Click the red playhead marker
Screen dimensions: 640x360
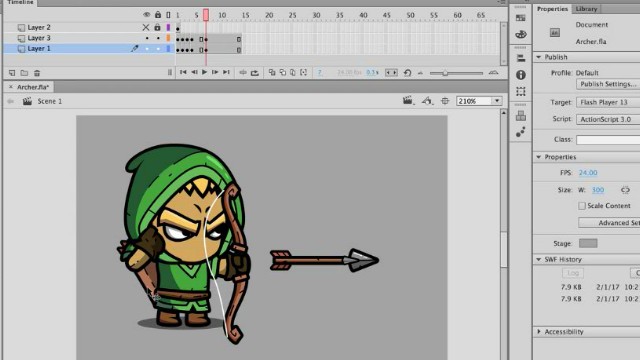(x=206, y=15)
